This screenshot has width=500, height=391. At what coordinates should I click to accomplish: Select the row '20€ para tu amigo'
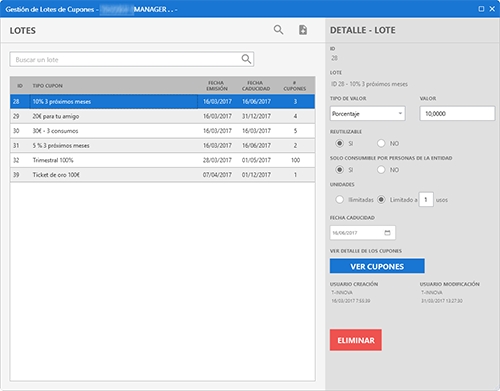[x=162, y=116]
